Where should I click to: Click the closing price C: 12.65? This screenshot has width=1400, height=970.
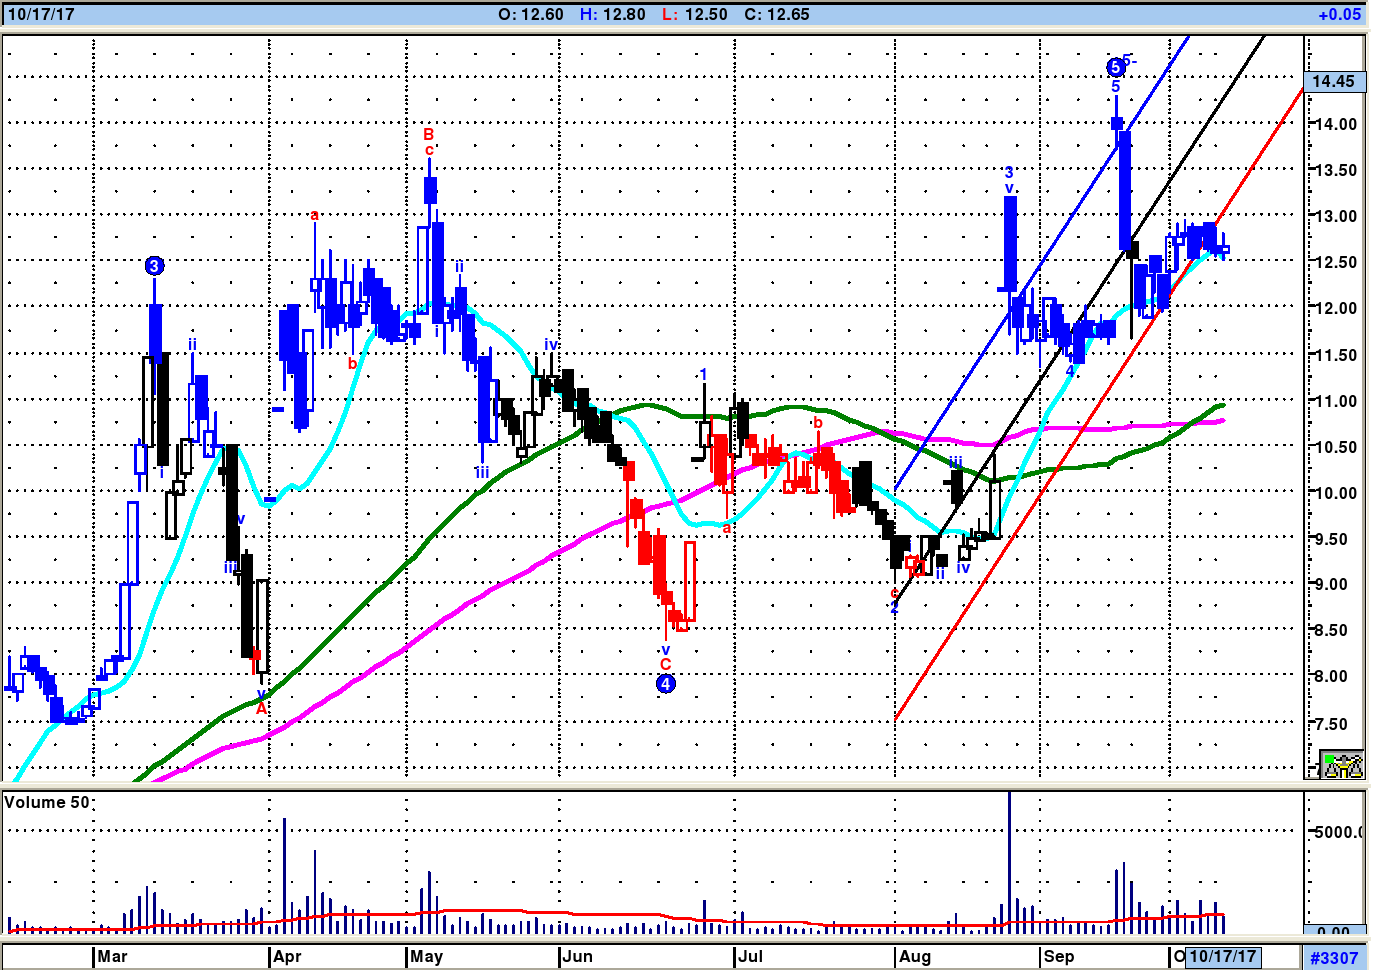pos(777,14)
